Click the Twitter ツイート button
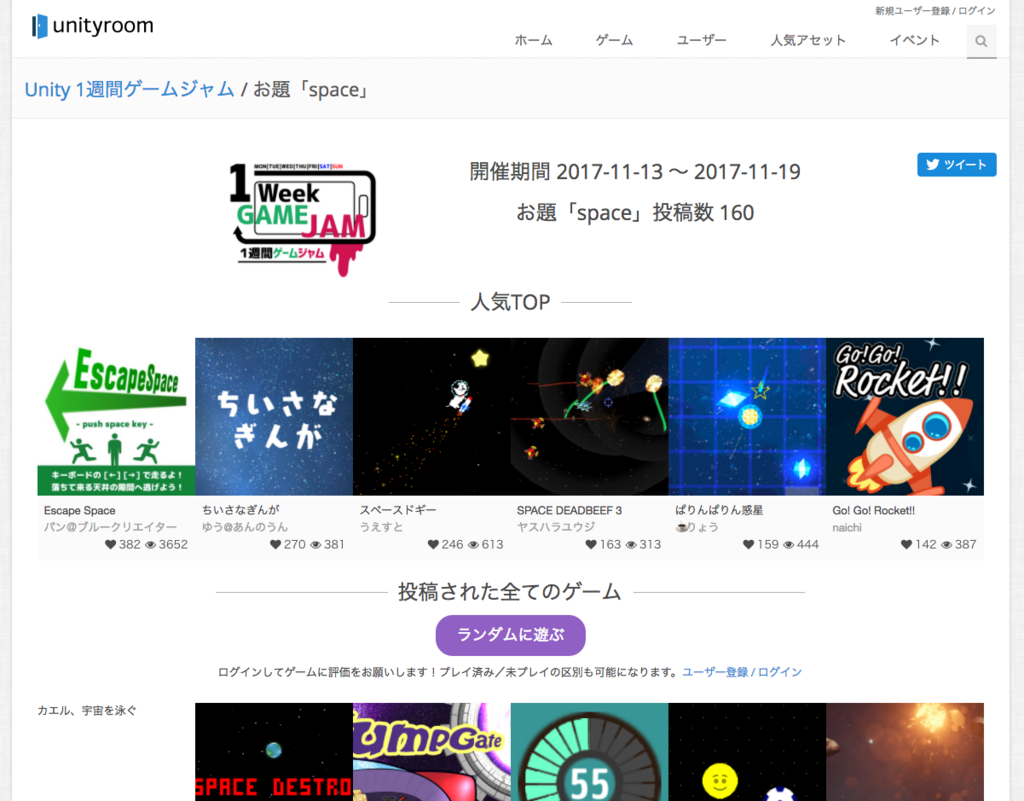The width and height of the screenshot is (1024, 801). (957, 165)
